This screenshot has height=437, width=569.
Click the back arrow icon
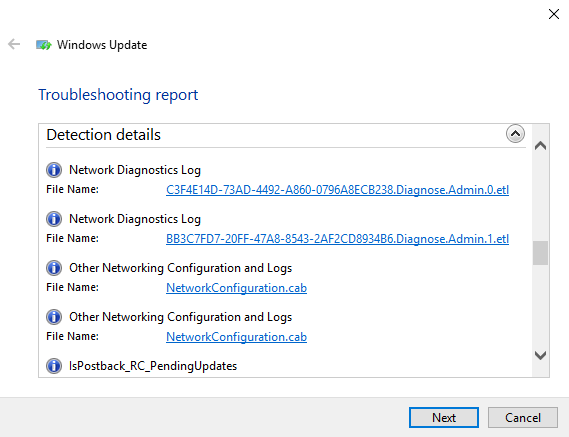coord(14,44)
